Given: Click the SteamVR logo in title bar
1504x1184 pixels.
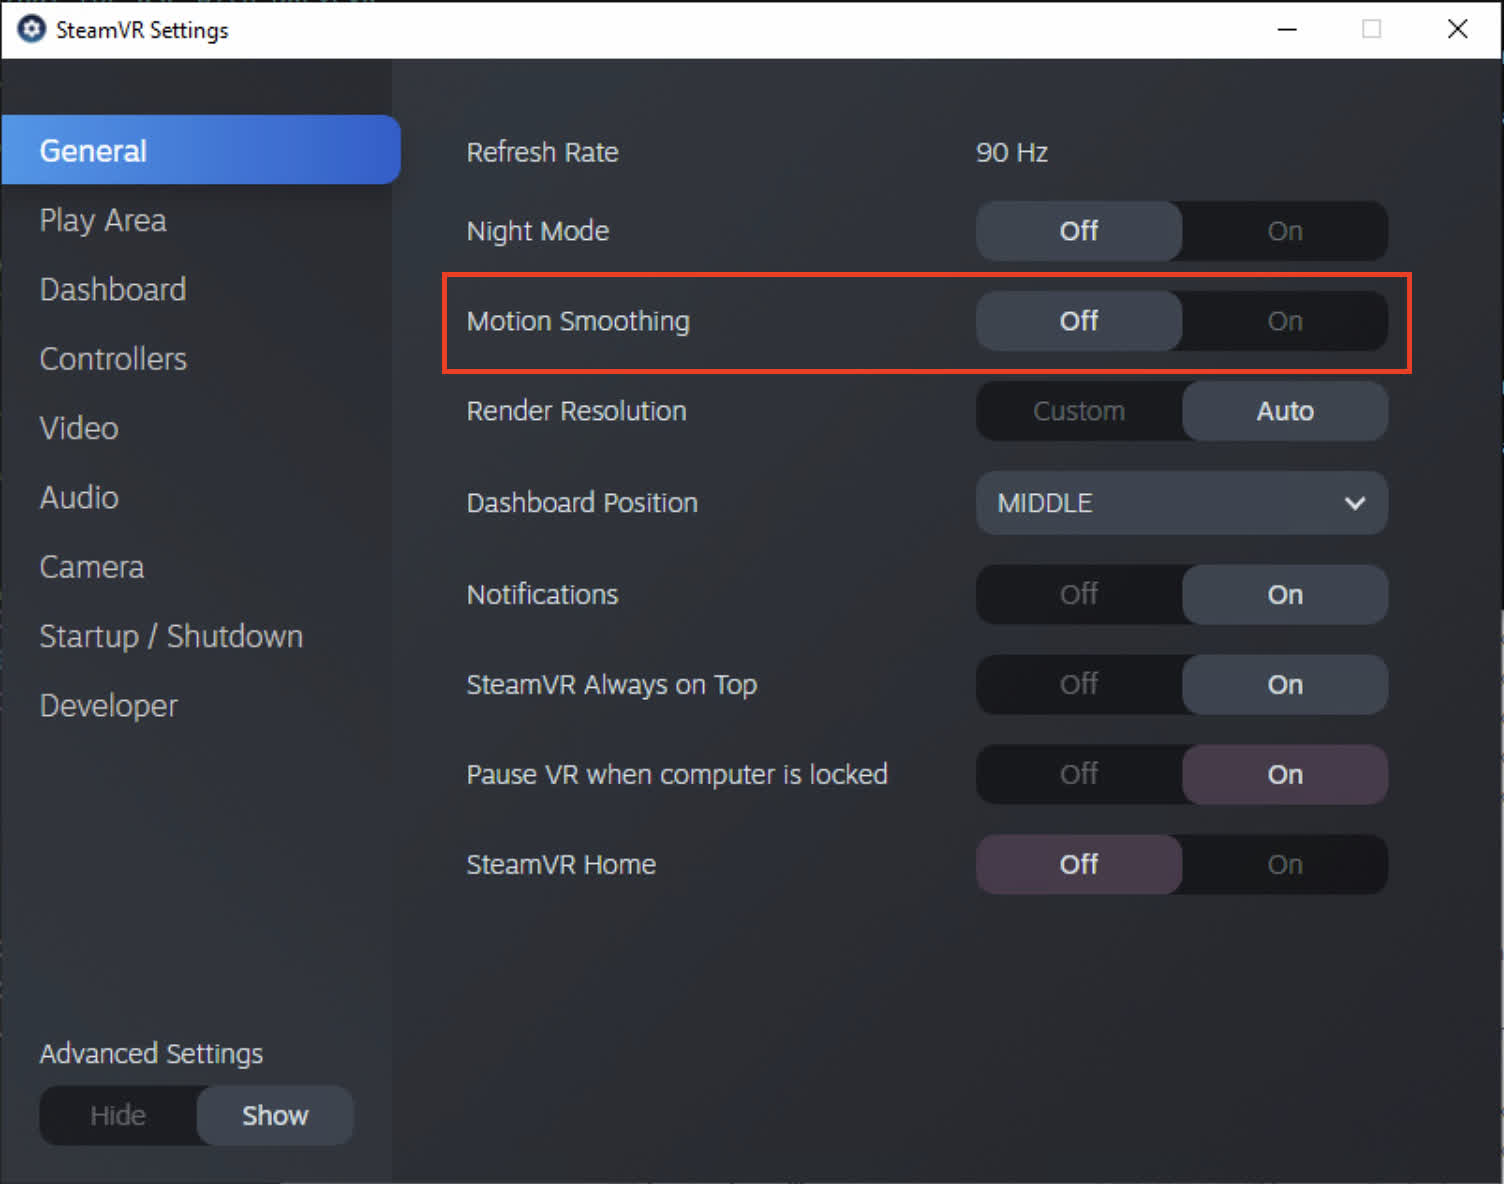Looking at the screenshot, I should click(32, 29).
